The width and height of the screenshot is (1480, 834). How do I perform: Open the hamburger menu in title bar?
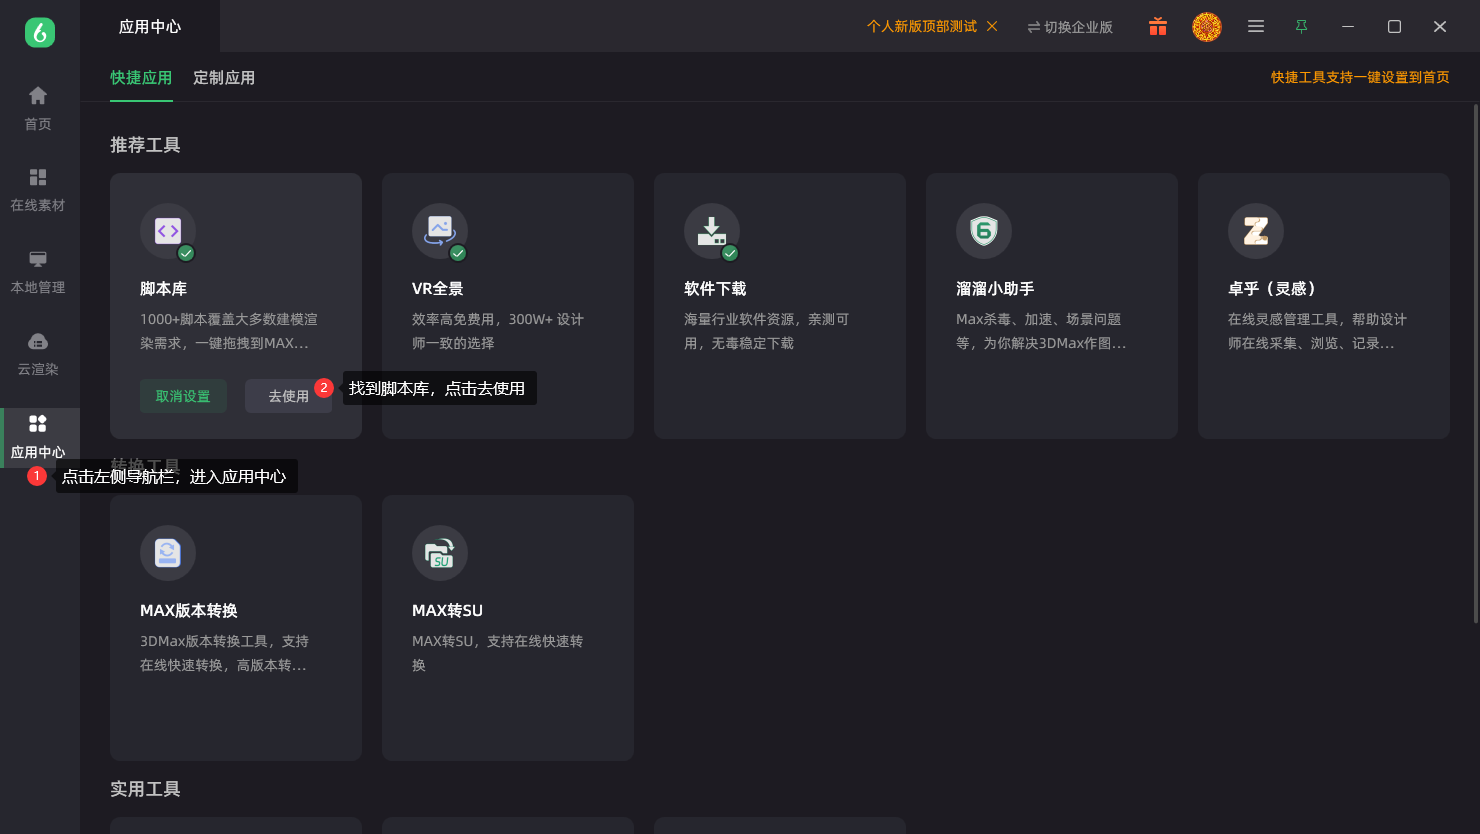(1256, 27)
